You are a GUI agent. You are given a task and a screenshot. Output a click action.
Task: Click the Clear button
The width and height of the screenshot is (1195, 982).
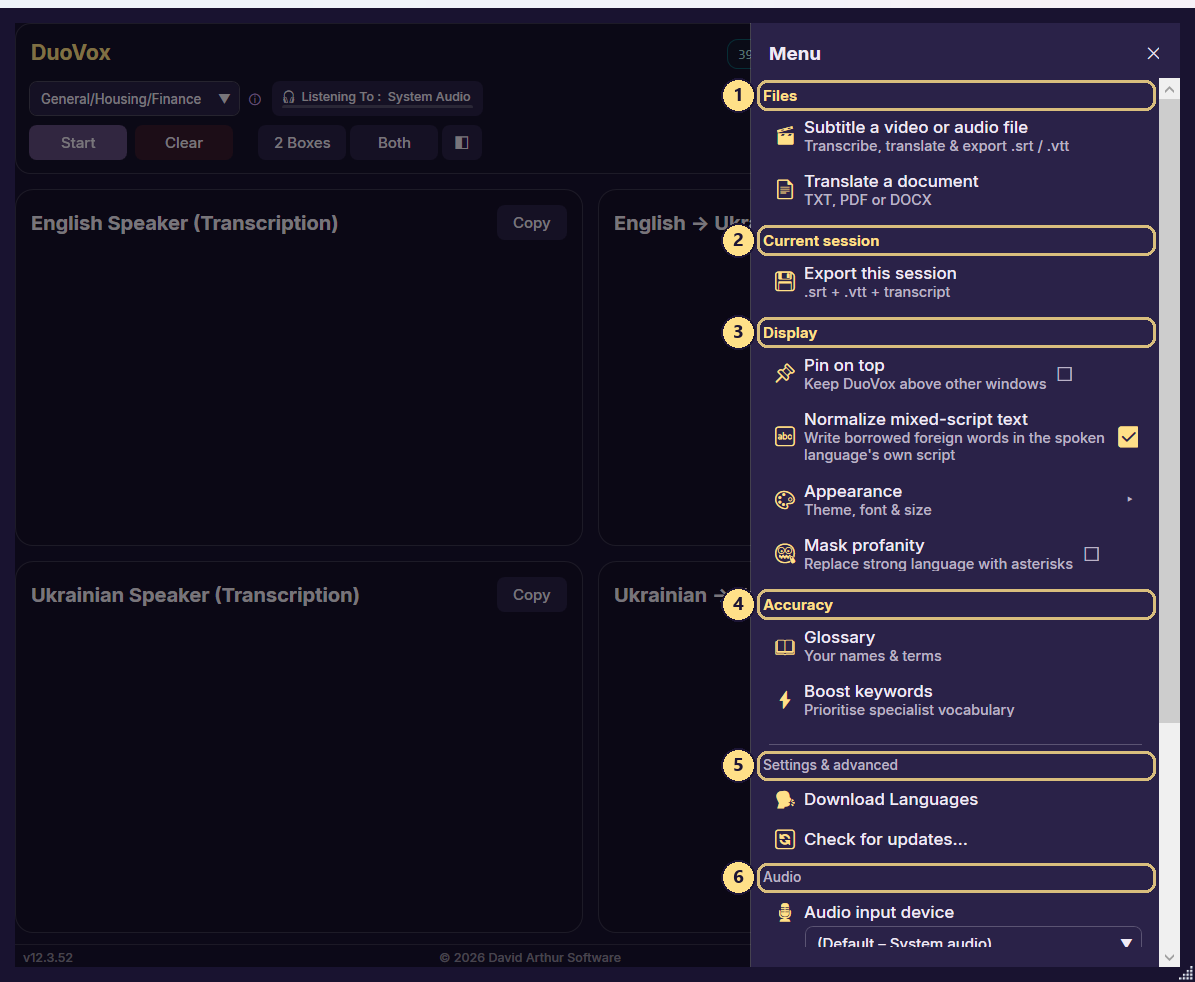pos(184,142)
